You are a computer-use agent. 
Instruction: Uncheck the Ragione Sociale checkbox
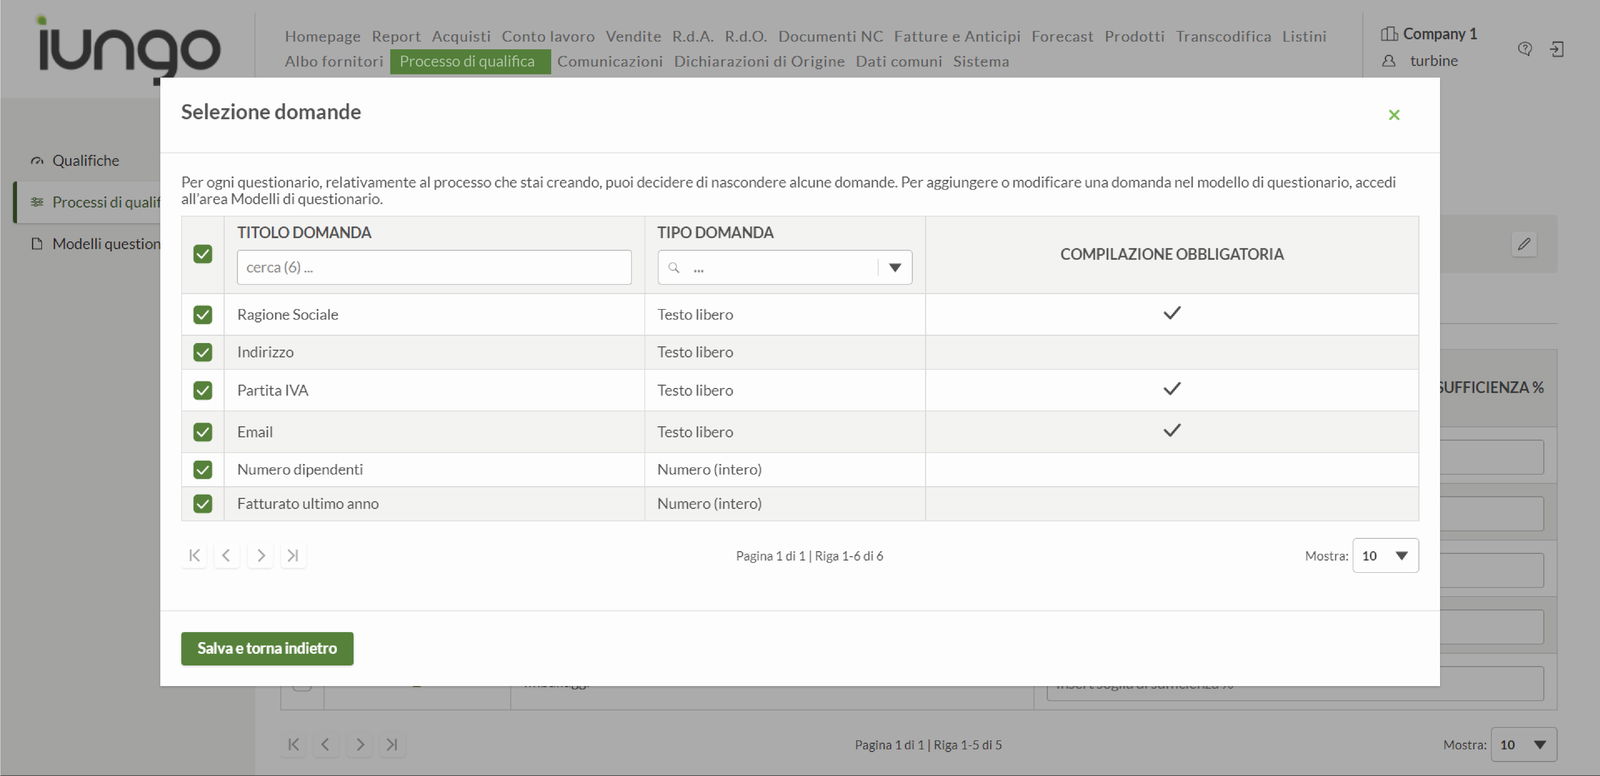[203, 315]
